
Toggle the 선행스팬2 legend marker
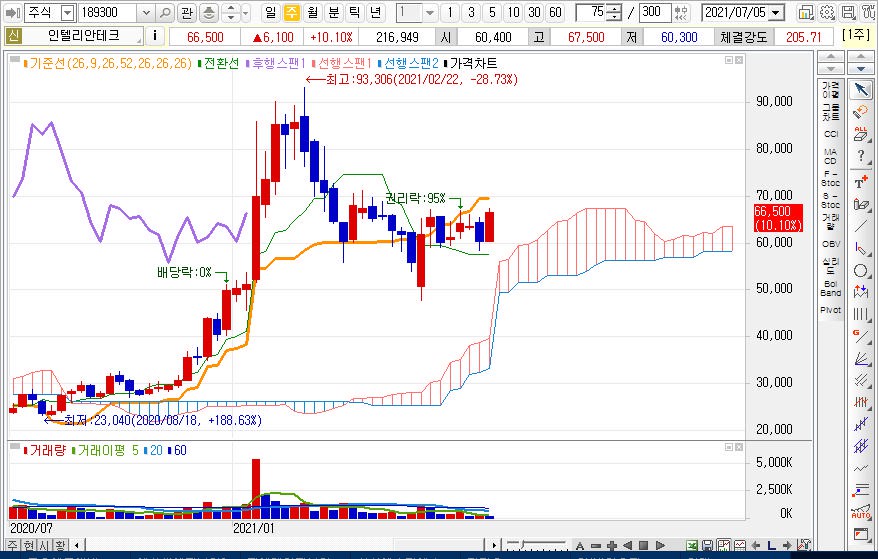click(380, 63)
